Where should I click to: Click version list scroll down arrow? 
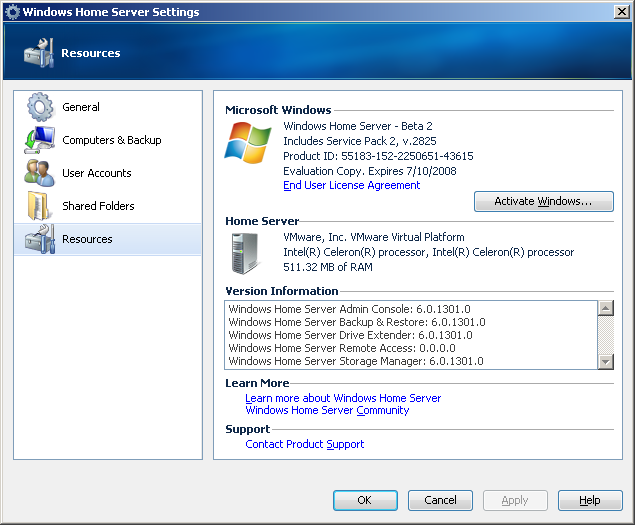point(606,361)
